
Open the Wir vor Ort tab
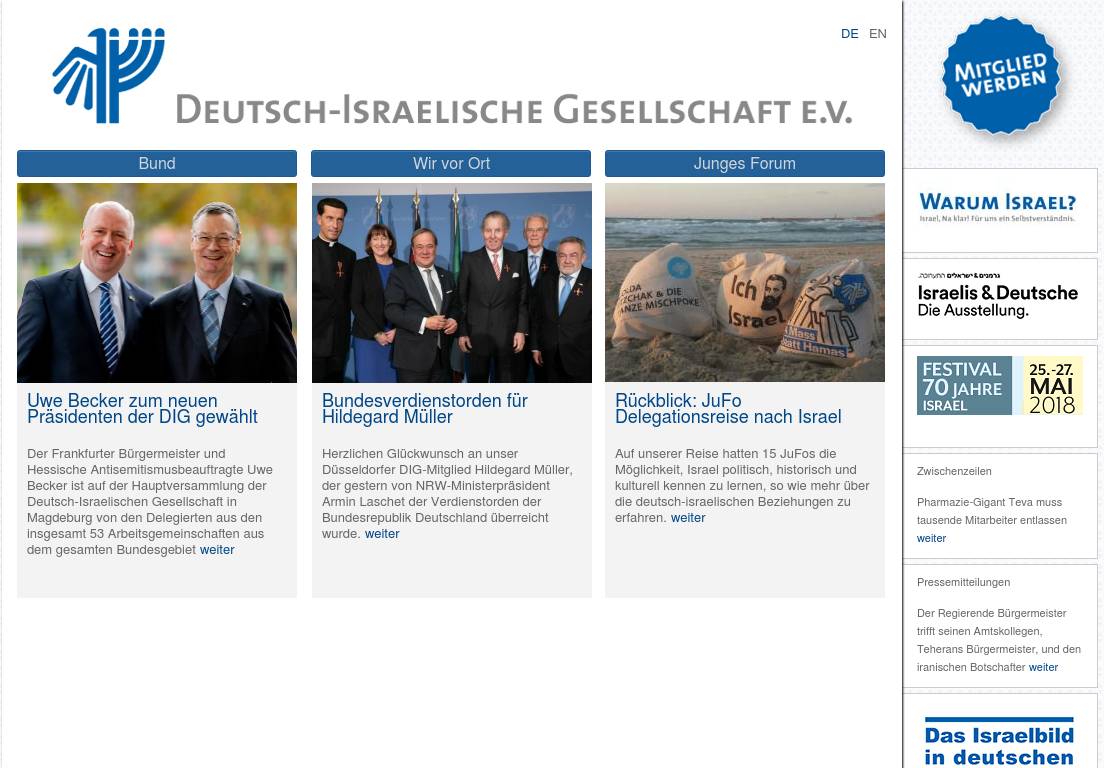[x=451, y=164]
